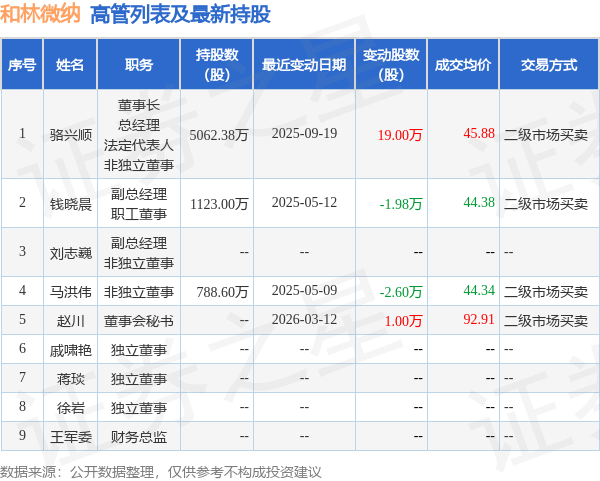The height and width of the screenshot is (481, 600).
Task: Click the date 2026-03-12
Action: [305, 319]
